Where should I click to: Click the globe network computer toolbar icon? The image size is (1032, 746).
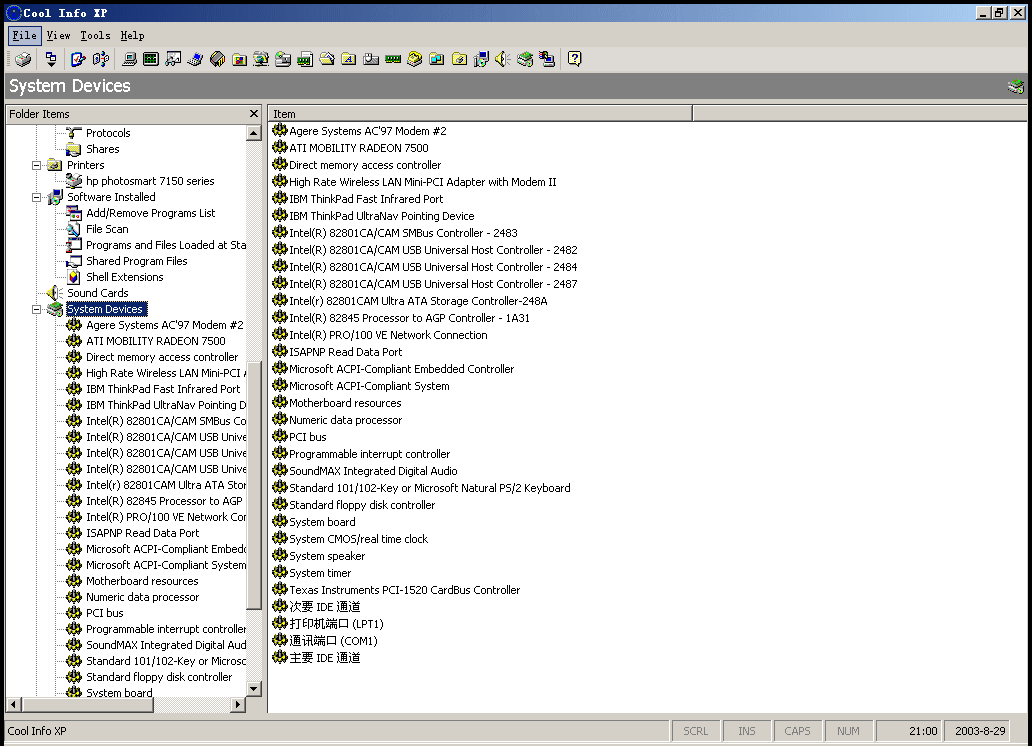pyautogui.click(x=261, y=59)
